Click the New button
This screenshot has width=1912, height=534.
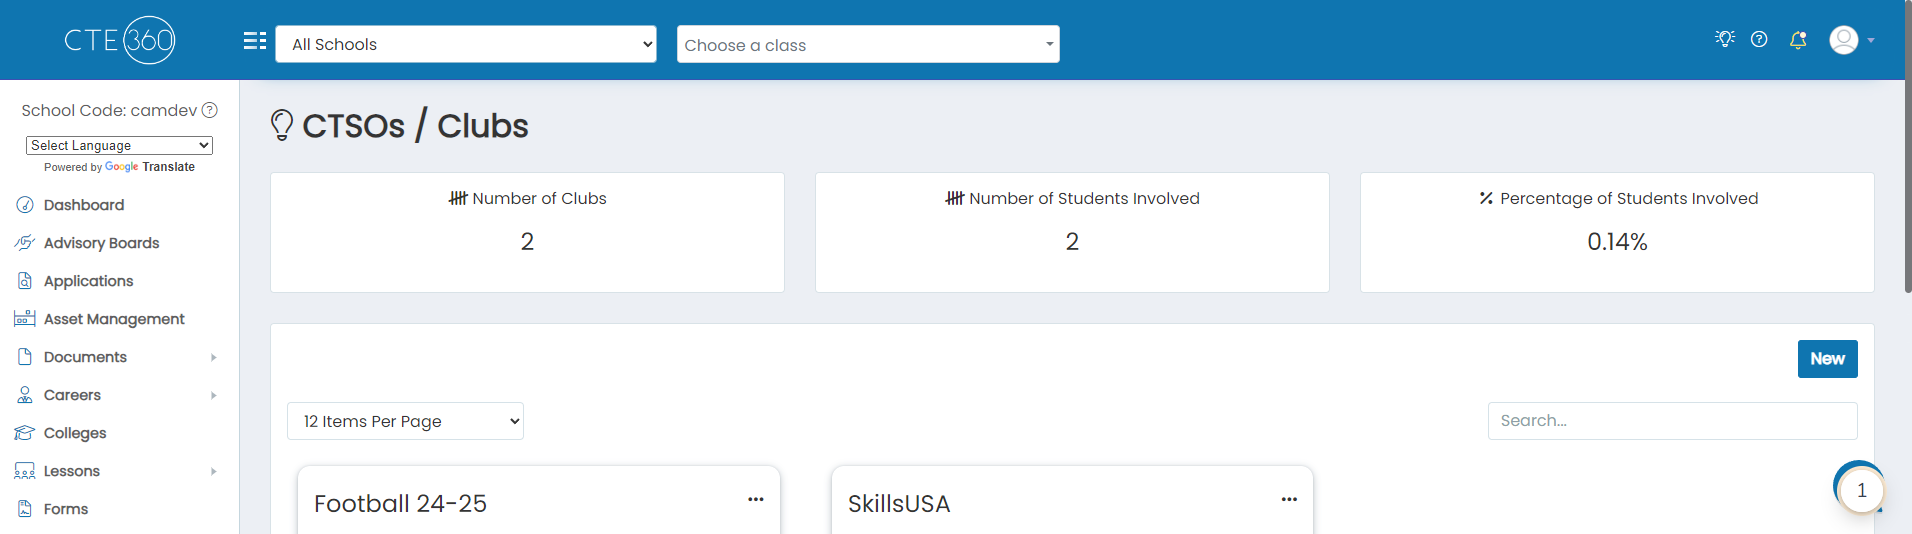click(x=1827, y=359)
